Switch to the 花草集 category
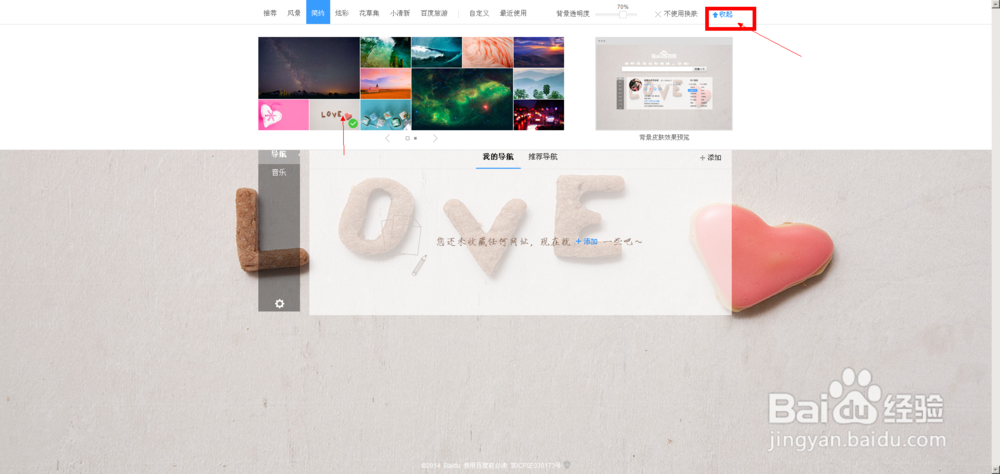 369,13
